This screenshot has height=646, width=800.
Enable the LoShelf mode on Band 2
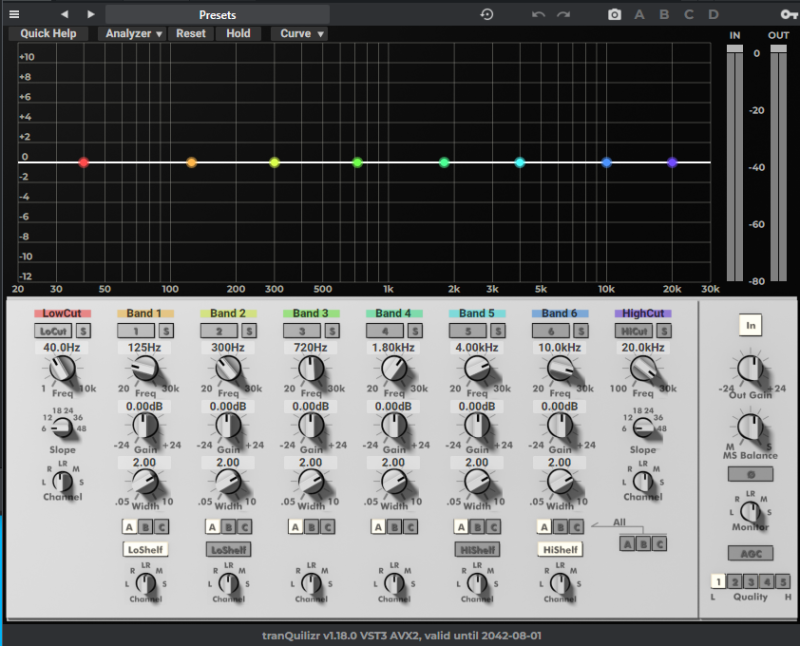pos(228,549)
